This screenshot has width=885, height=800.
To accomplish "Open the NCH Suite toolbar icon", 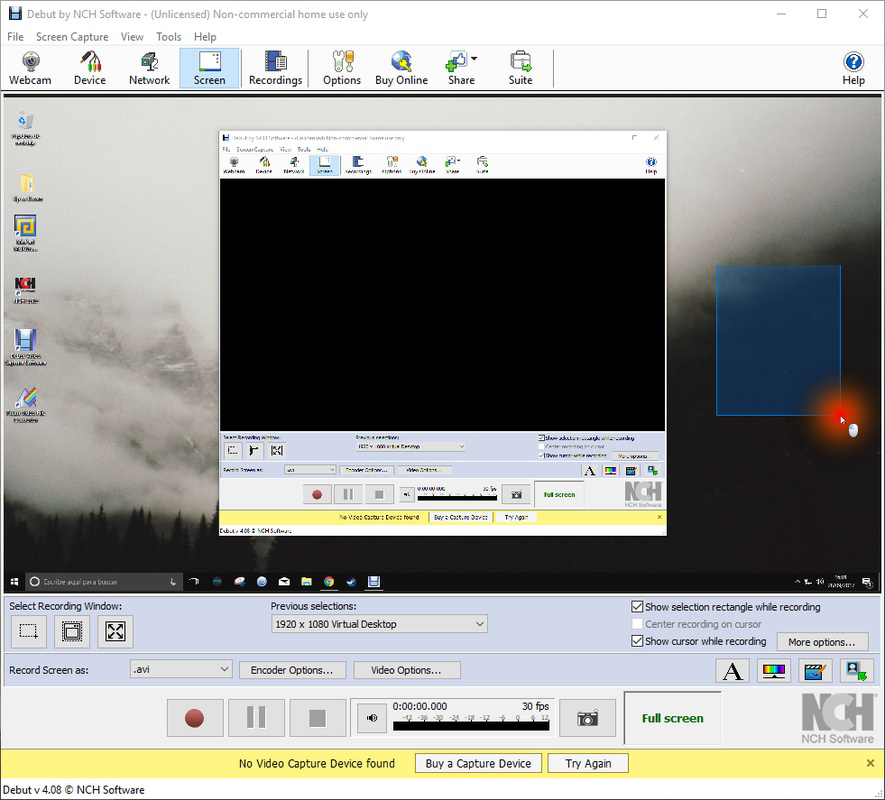I will [520, 68].
